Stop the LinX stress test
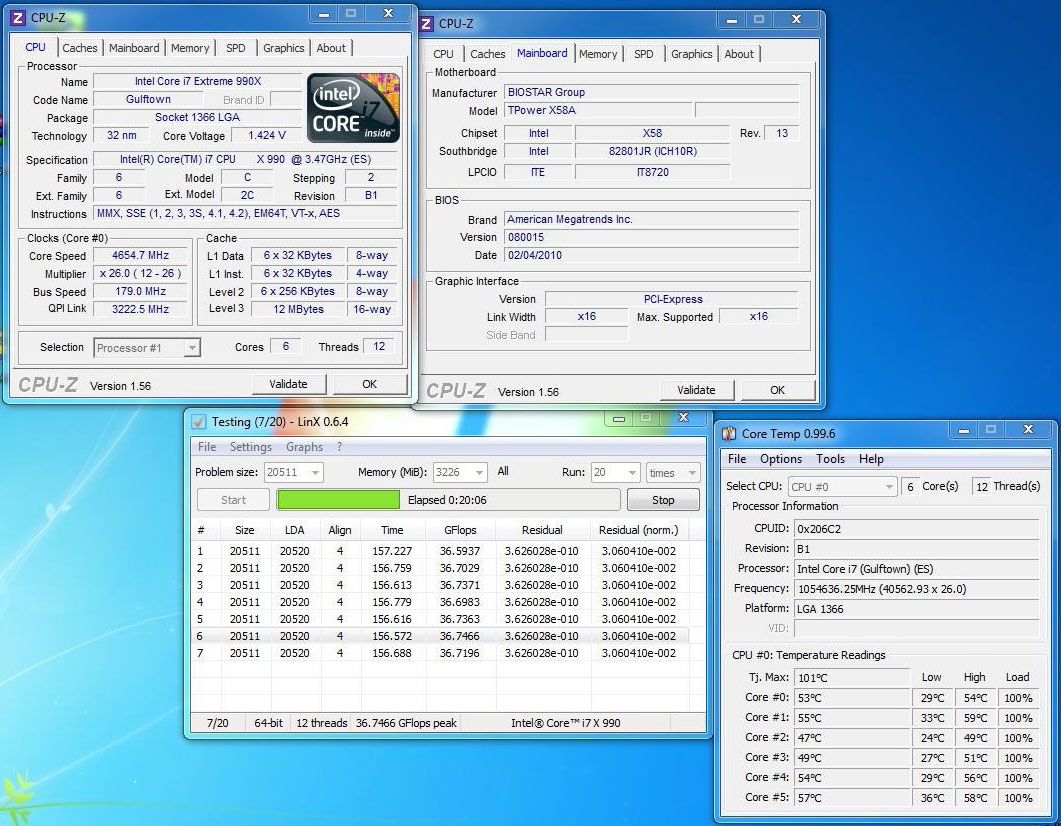Viewport: 1061px width, 826px height. [x=663, y=500]
